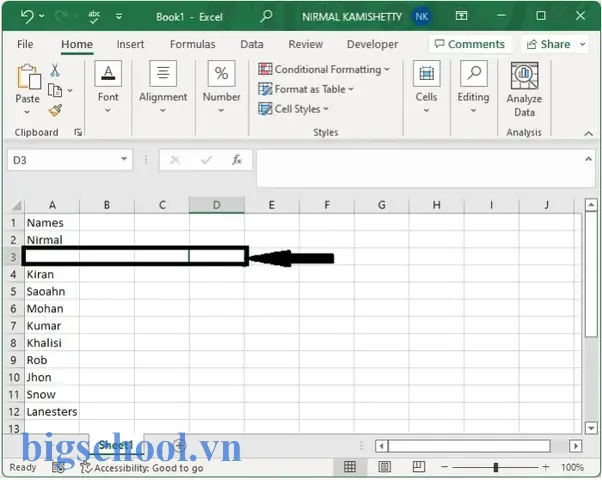This screenshot has width=602, height=480.
Task: Click the Undo icon in title bar
Action: [27, 16]
